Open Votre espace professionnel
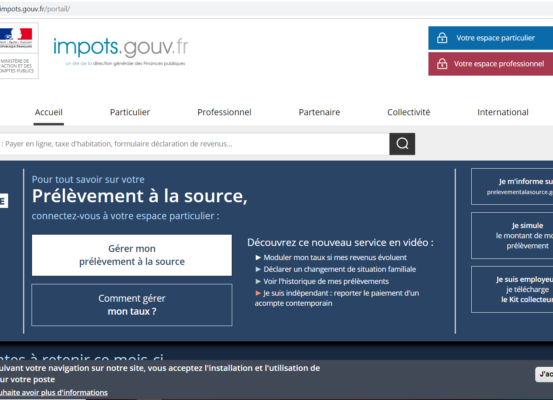Image resolution: width=553 pixels, height=400 pixels. [x=491, y=64]
